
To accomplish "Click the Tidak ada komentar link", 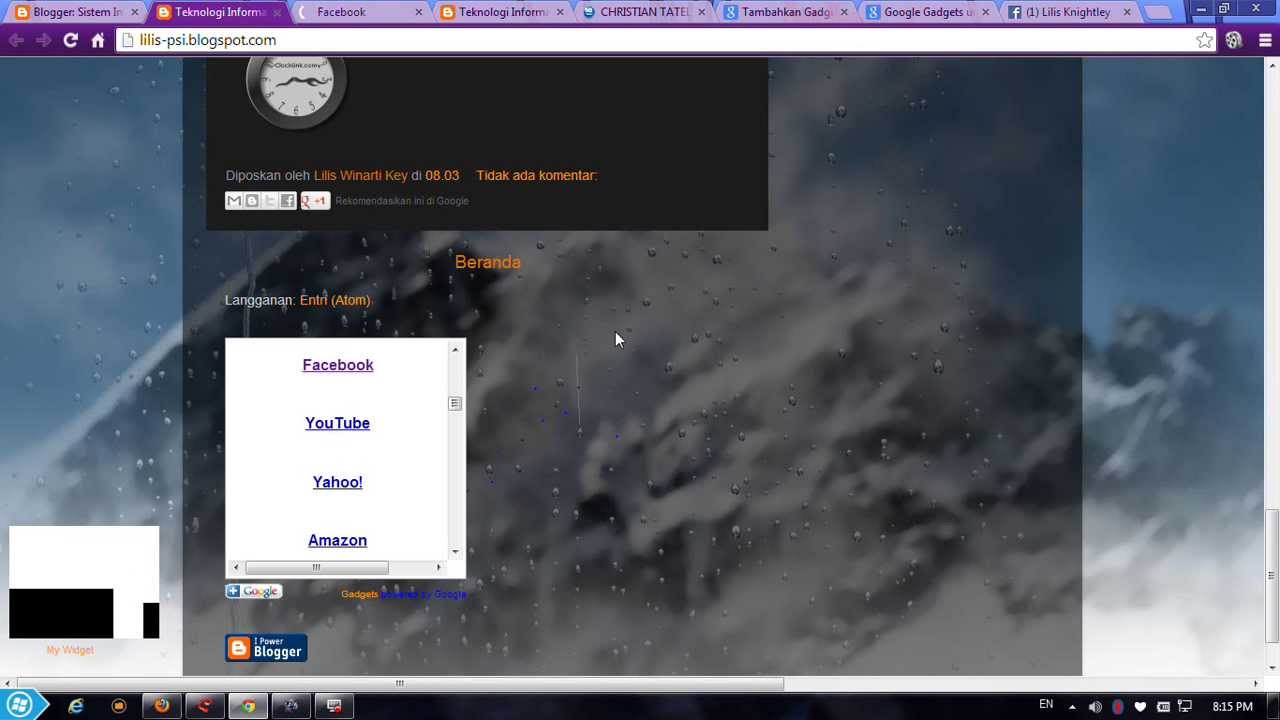I will click(536, 175).
